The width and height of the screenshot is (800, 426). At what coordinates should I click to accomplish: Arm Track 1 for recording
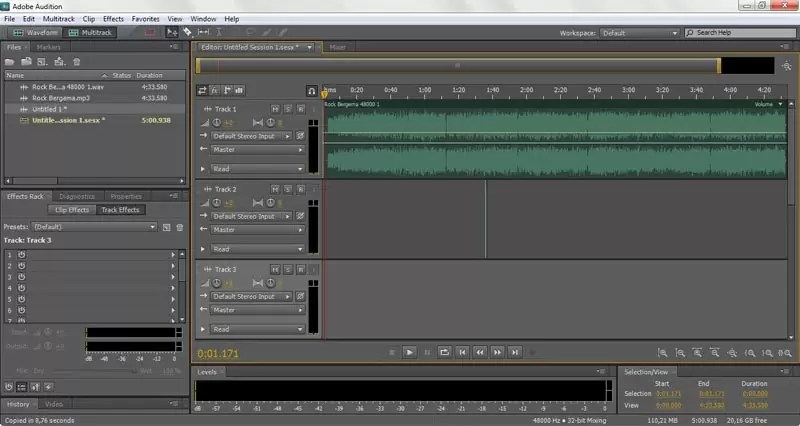point(301,109)
